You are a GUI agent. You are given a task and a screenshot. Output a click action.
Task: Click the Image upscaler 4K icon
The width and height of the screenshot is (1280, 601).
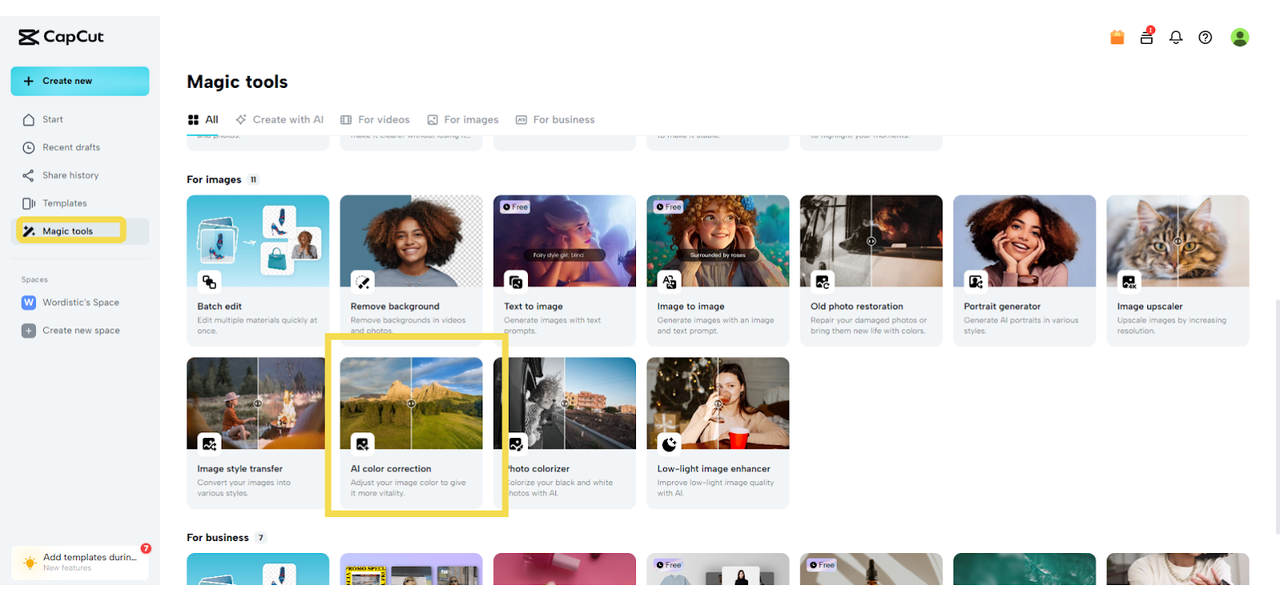[1129, 281]
